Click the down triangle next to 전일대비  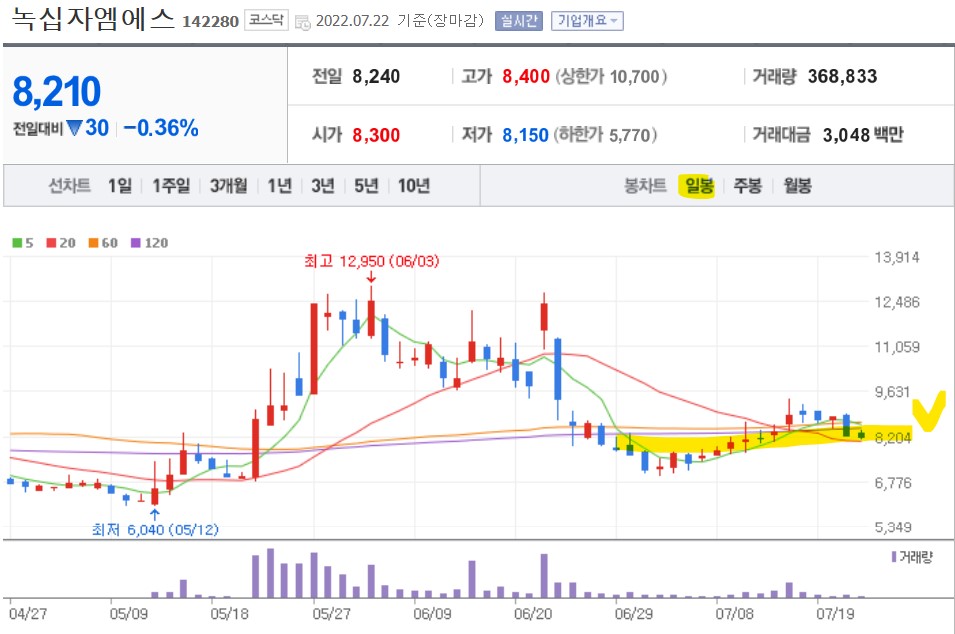[x=74, y=128]
